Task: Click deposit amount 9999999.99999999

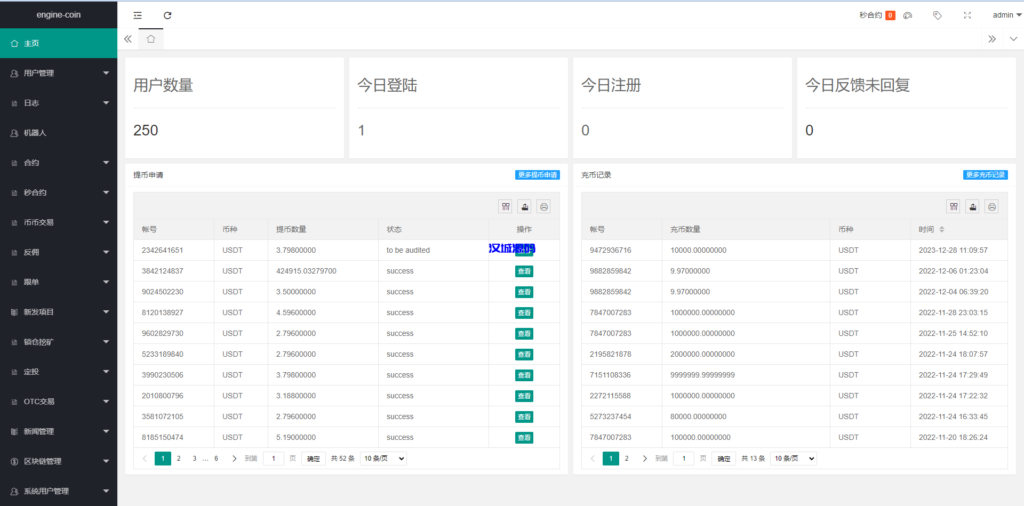Action: pyautogui.click(x=703, y=375)
